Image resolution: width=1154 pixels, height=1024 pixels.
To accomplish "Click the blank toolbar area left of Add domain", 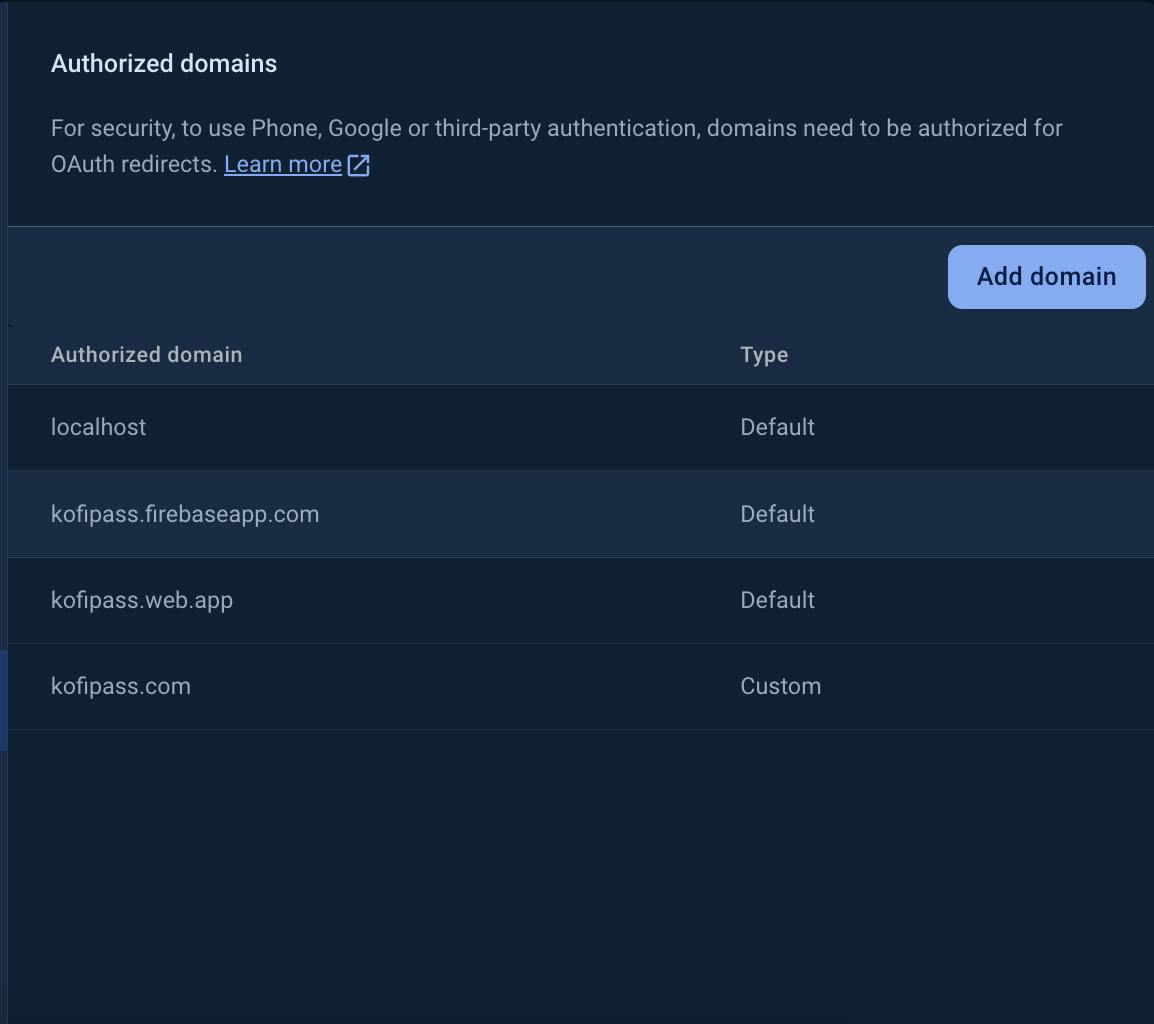I will [480, 277].
